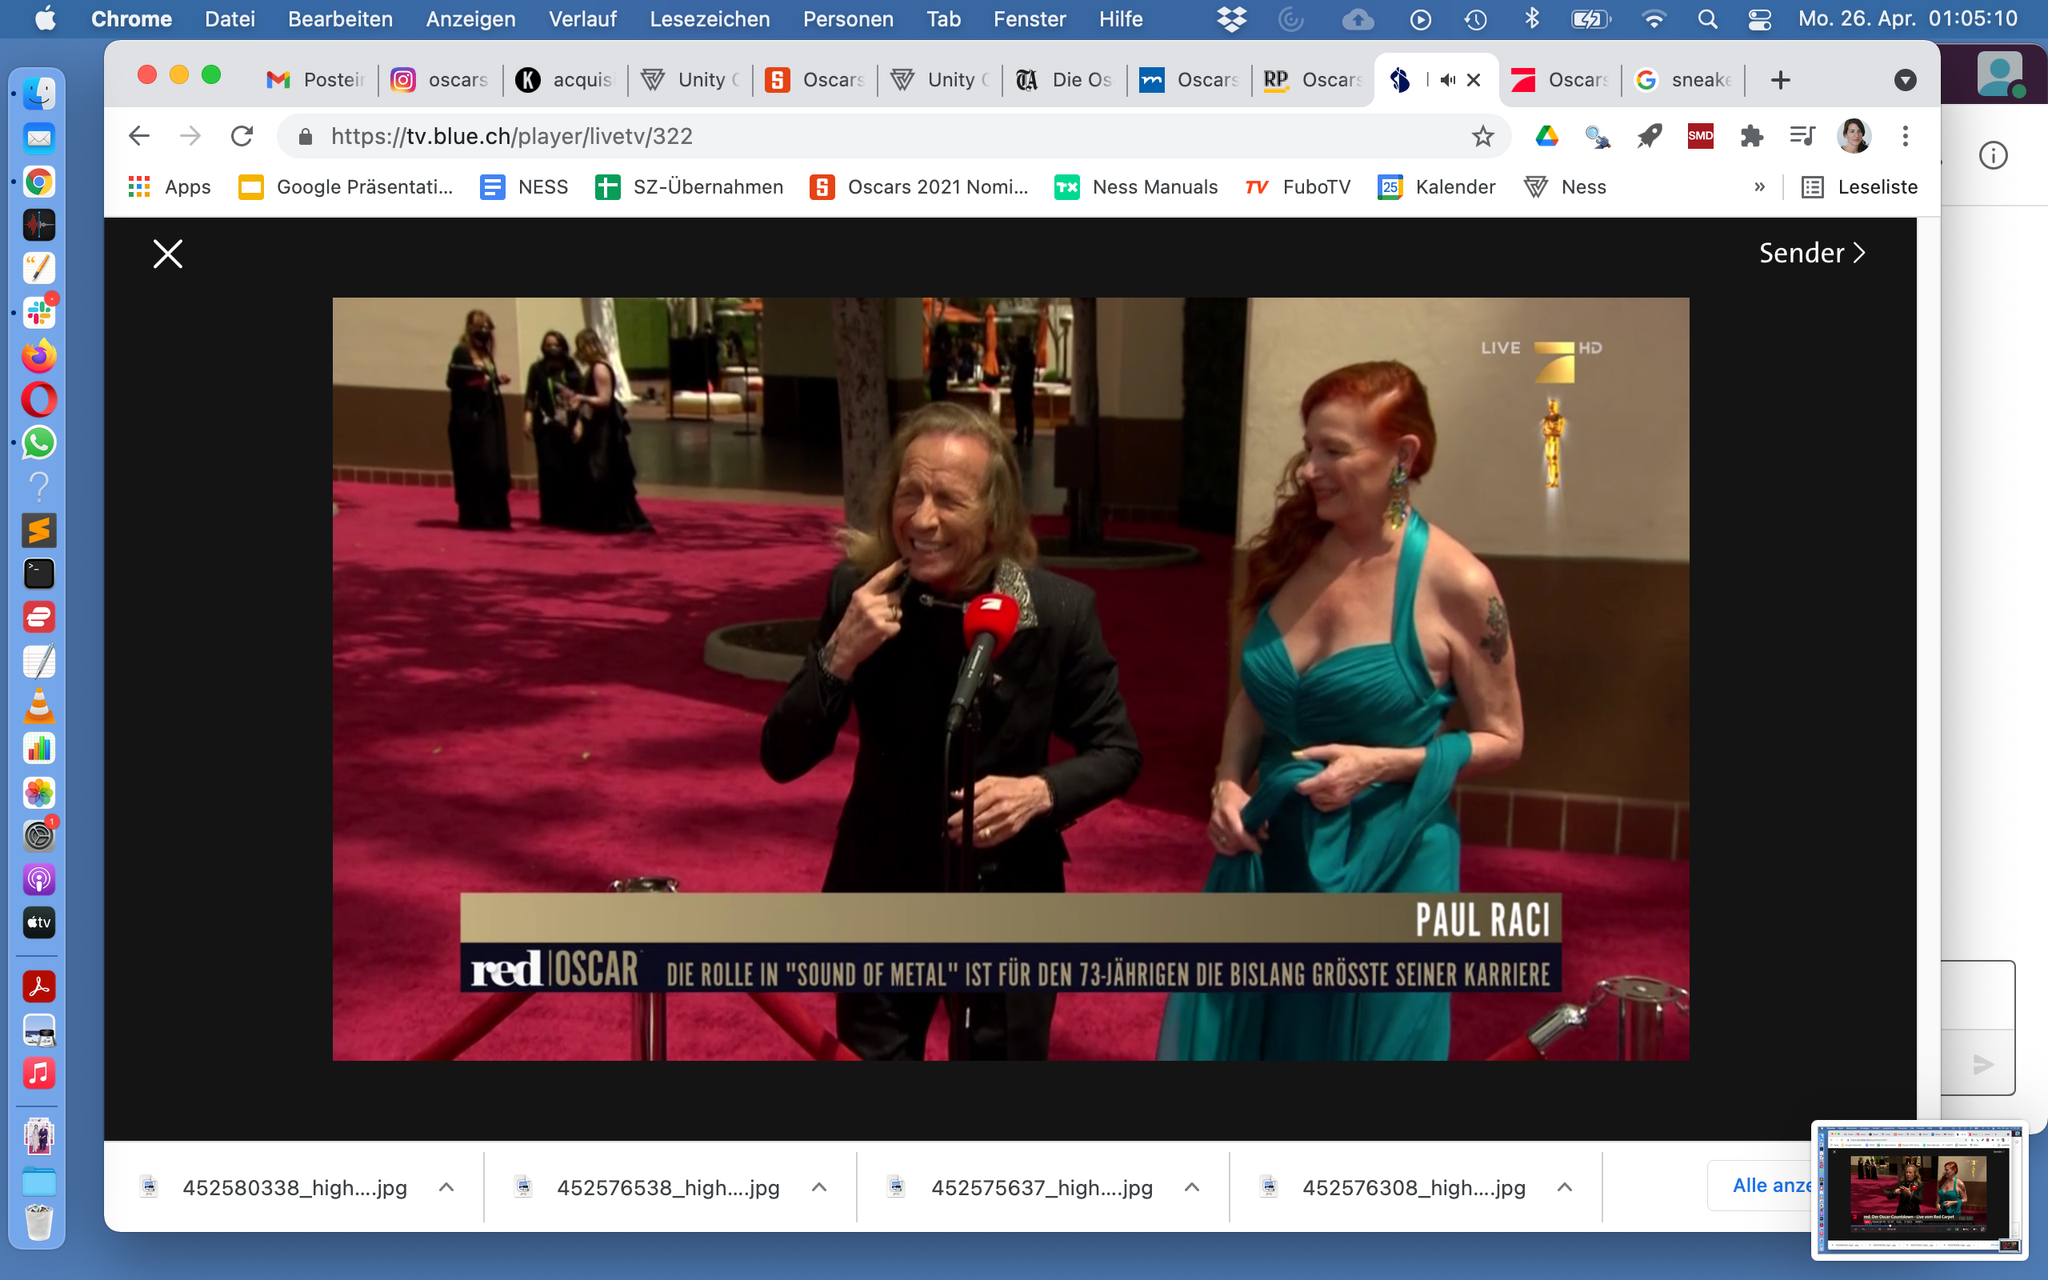Open Chrome three-dot menu

point(1905,136)
